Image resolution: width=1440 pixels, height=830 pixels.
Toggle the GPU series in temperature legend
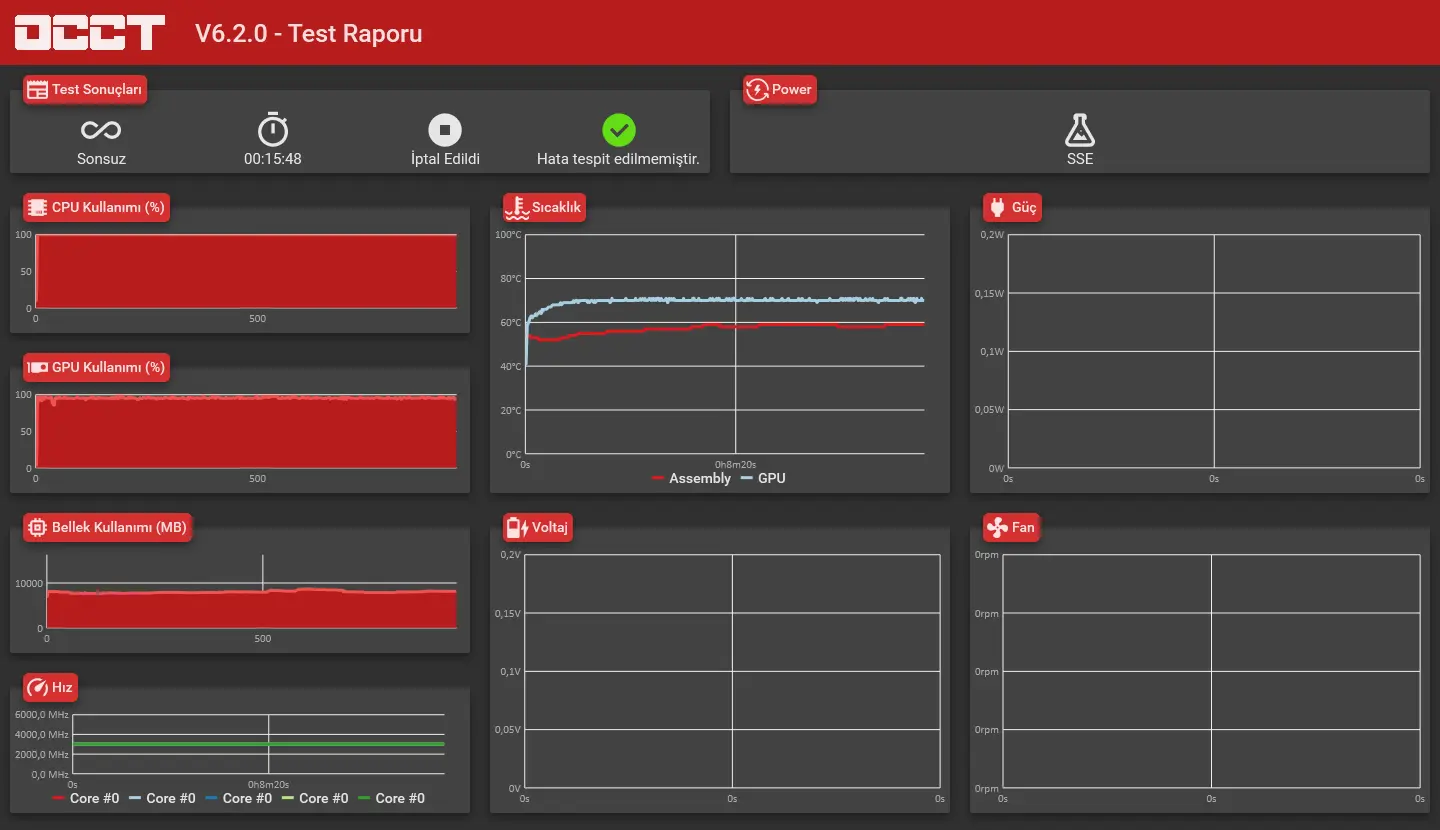[763, 478]
